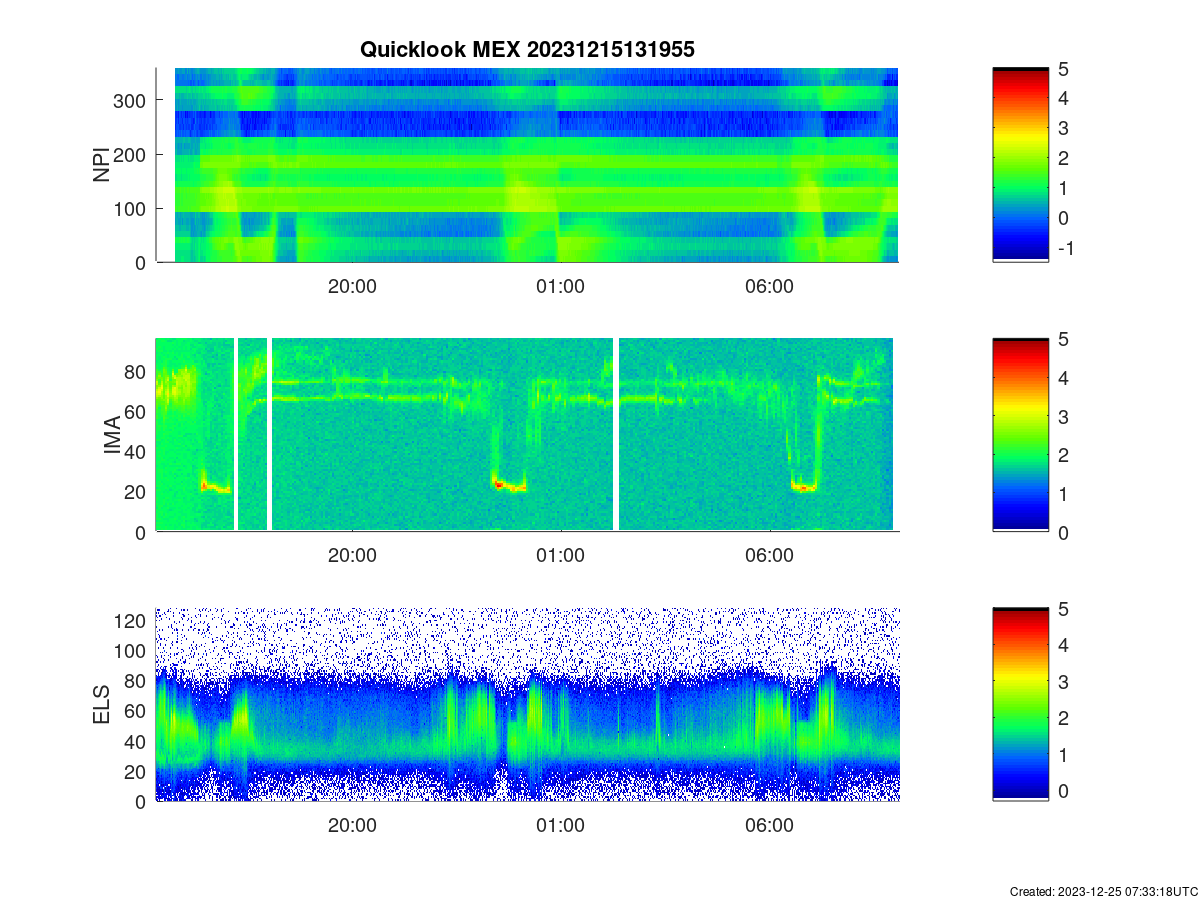Click the 06:00 tick under ELS panel

tap(769, 826)
